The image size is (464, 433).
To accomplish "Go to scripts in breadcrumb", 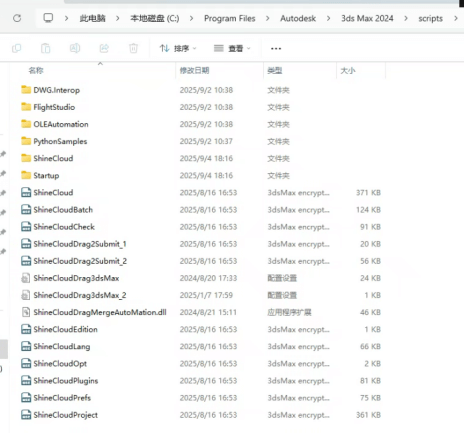I will [x=430, y=18].
